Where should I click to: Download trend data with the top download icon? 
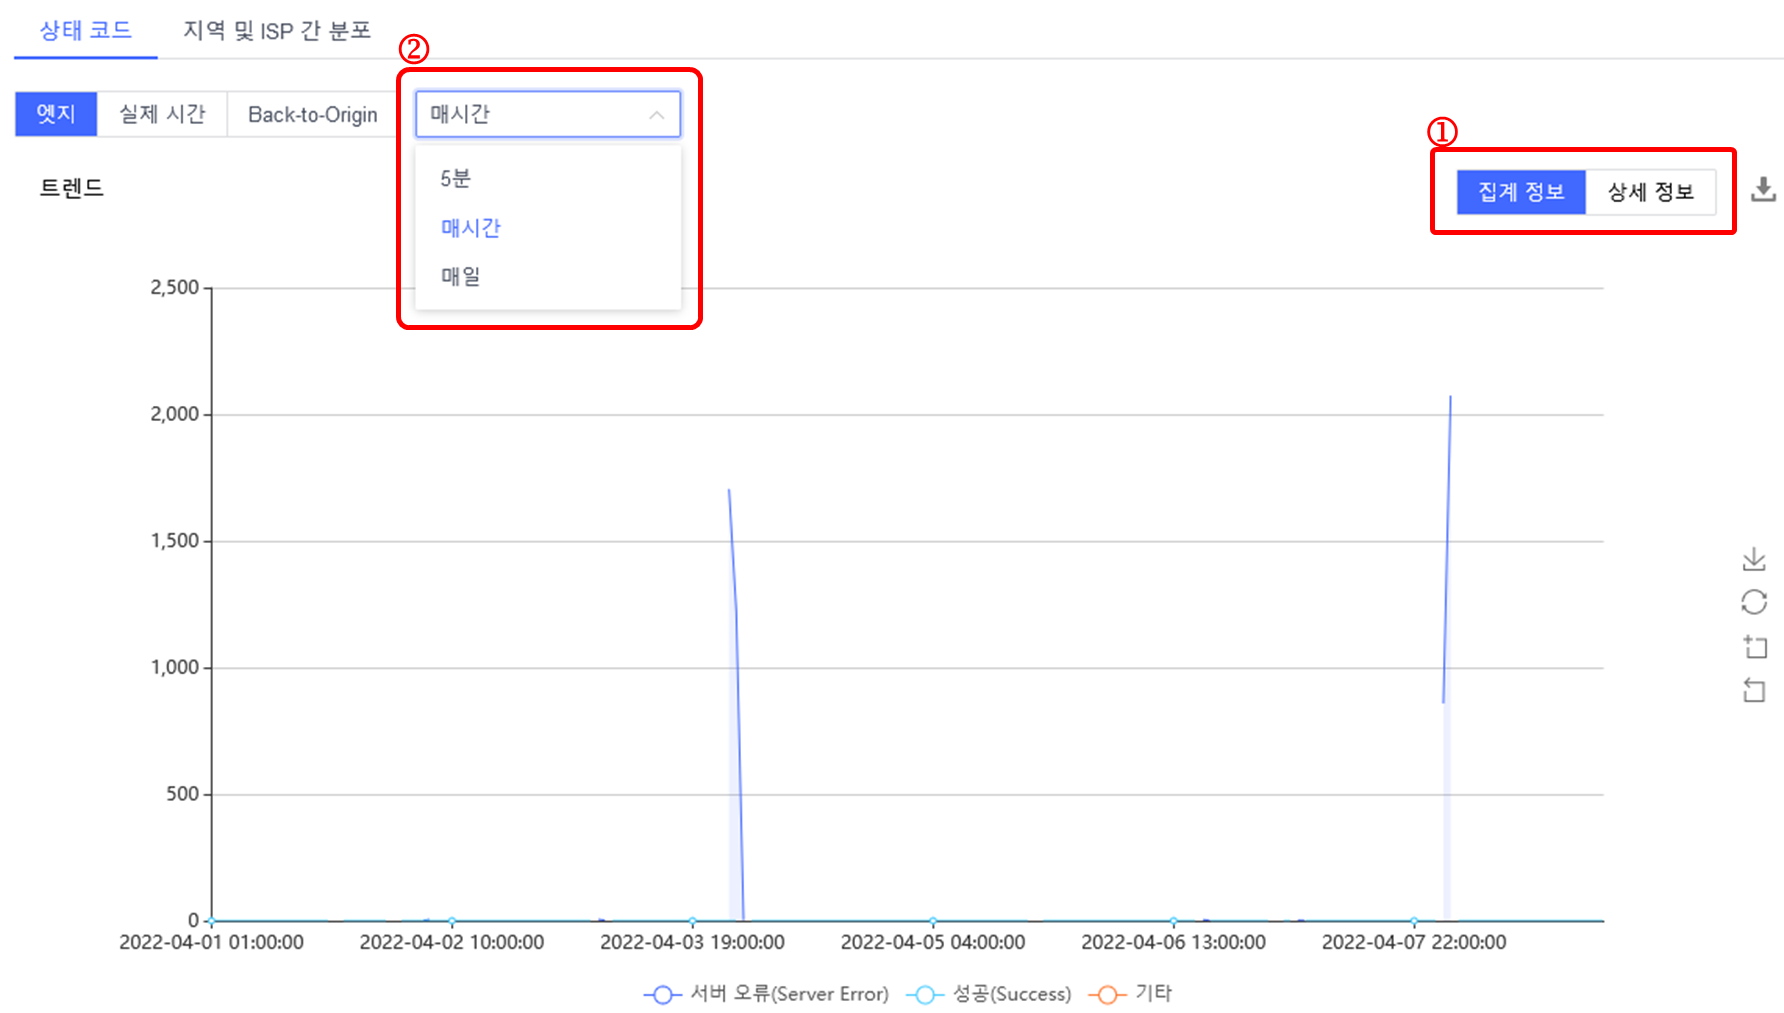point(1763,190)
